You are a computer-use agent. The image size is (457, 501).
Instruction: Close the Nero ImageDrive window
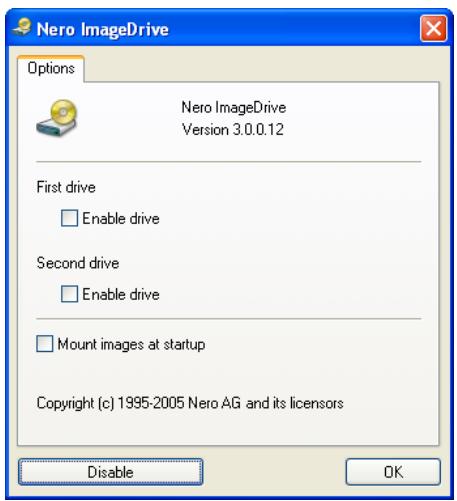tap(433, 29)
